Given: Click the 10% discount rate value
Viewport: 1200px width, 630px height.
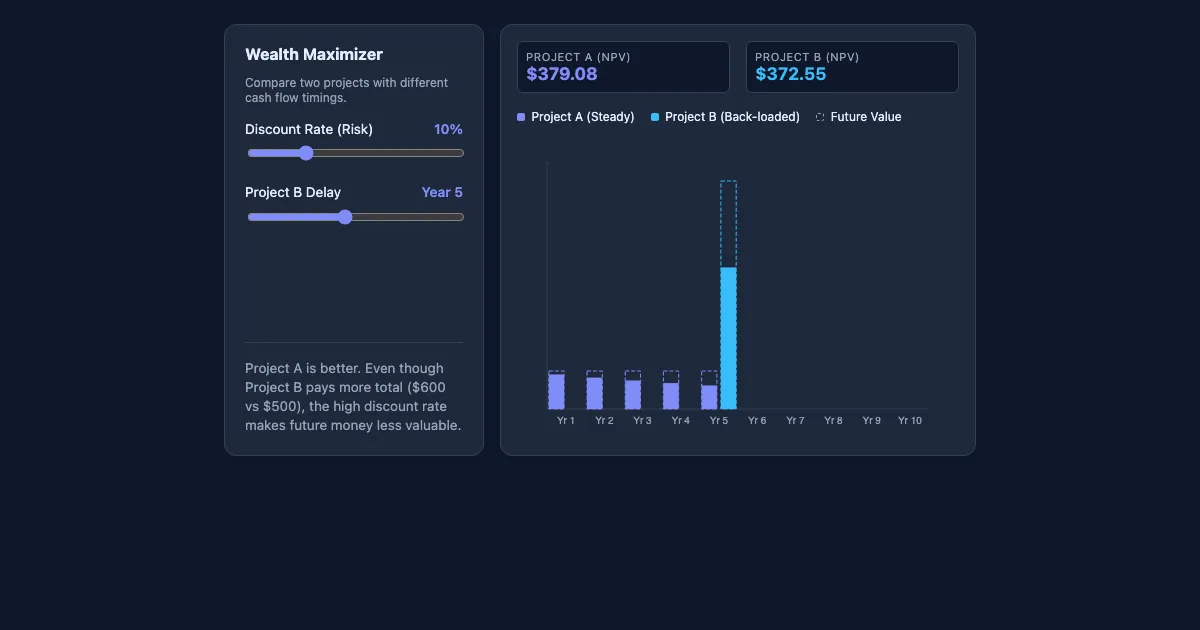Looking at the screenshot, I should coord(448,130).
